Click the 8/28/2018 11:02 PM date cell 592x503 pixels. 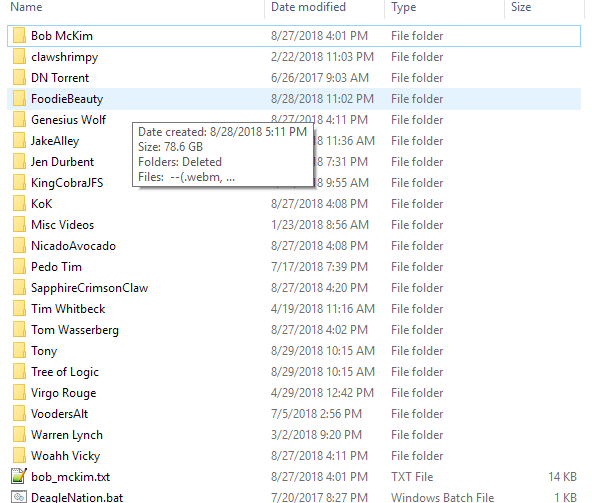[322, 99]
